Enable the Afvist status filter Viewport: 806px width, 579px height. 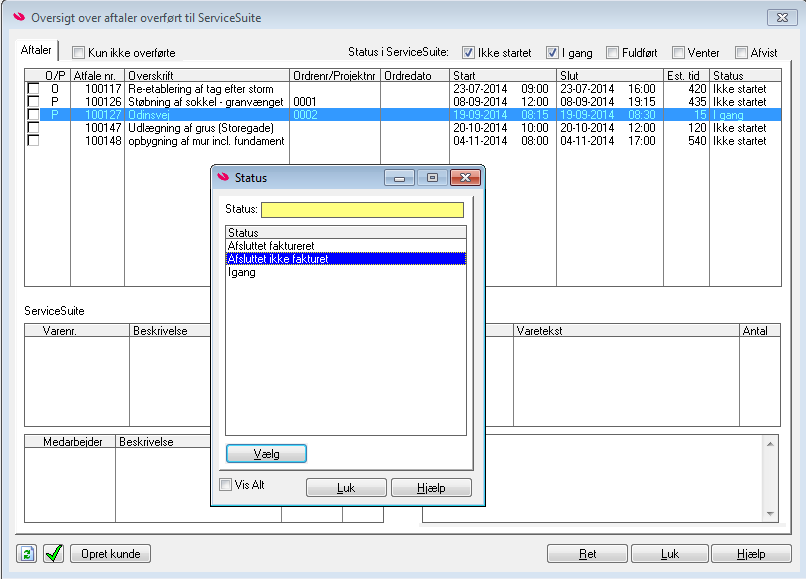pyautogui.click(x=741, y=52)
